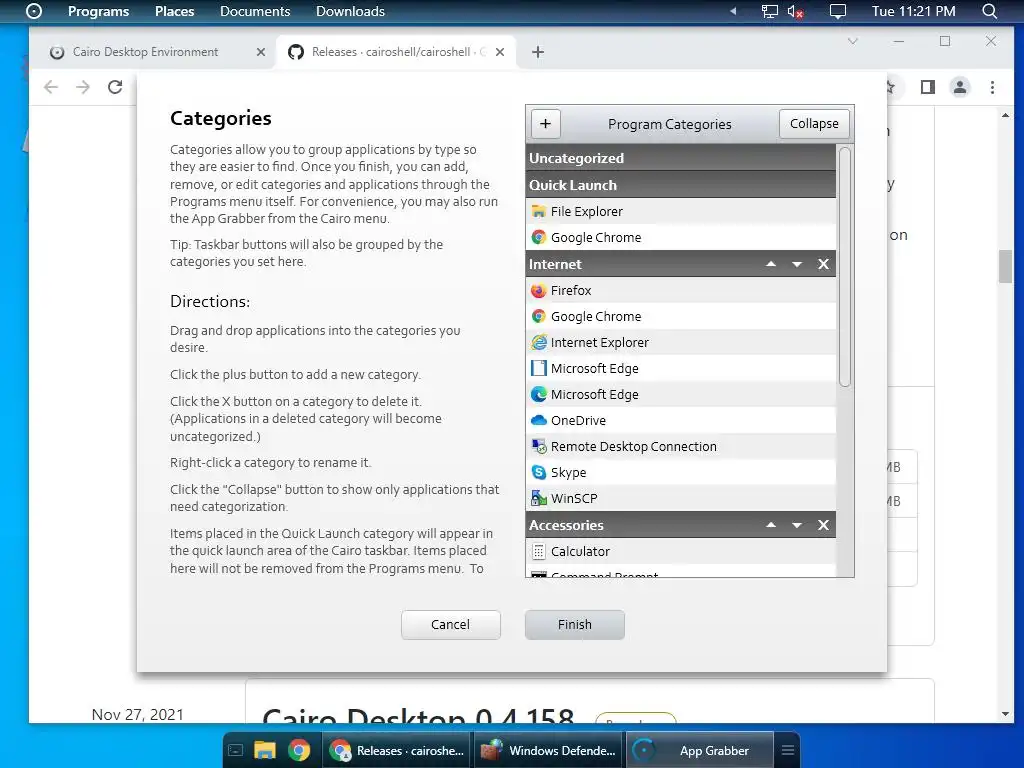Move the Accessories category down

coord(797,525)
